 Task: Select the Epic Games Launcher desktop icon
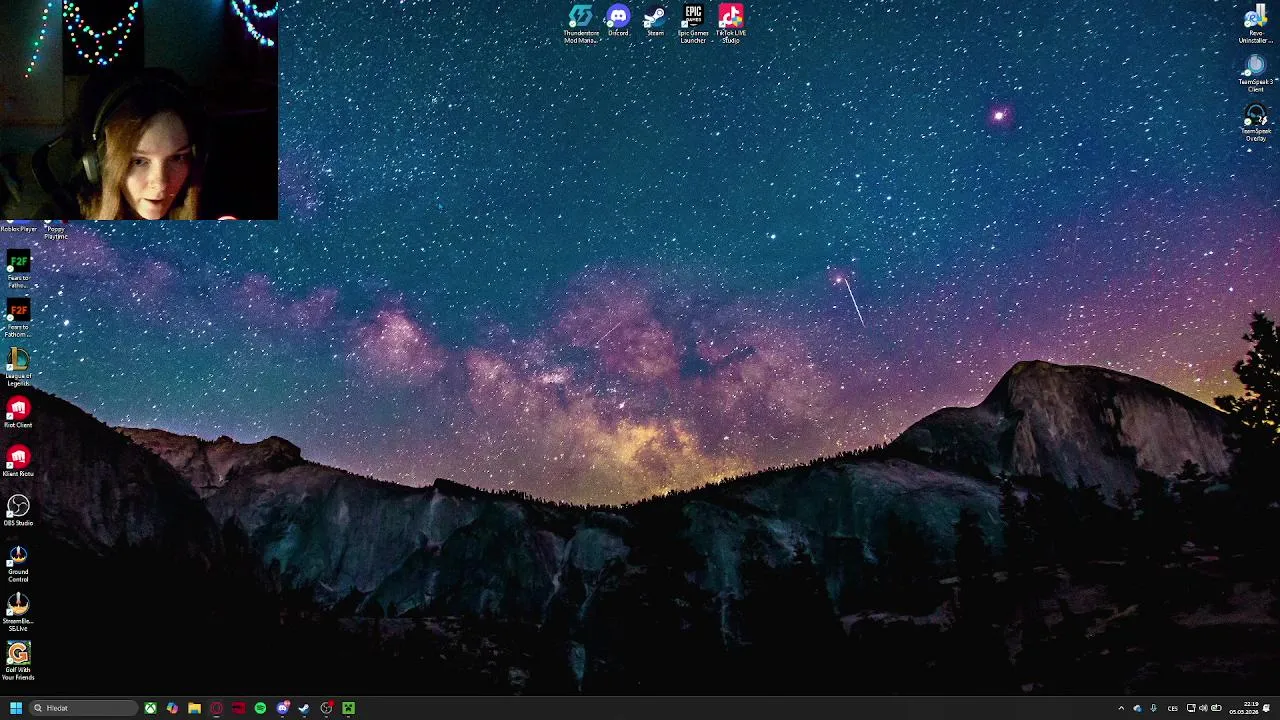click(693, 24)
